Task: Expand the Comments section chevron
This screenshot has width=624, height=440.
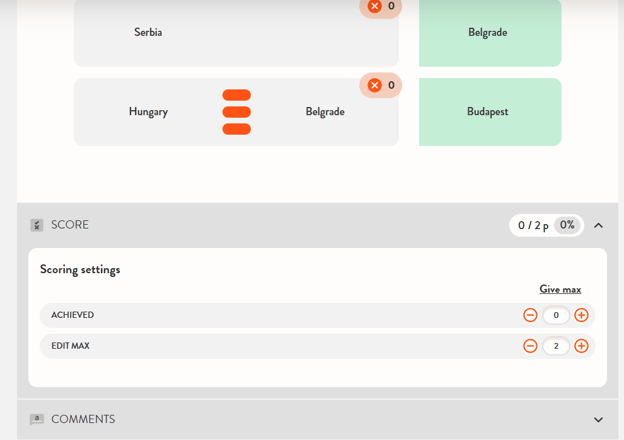Action: click(x=598, y=420)
